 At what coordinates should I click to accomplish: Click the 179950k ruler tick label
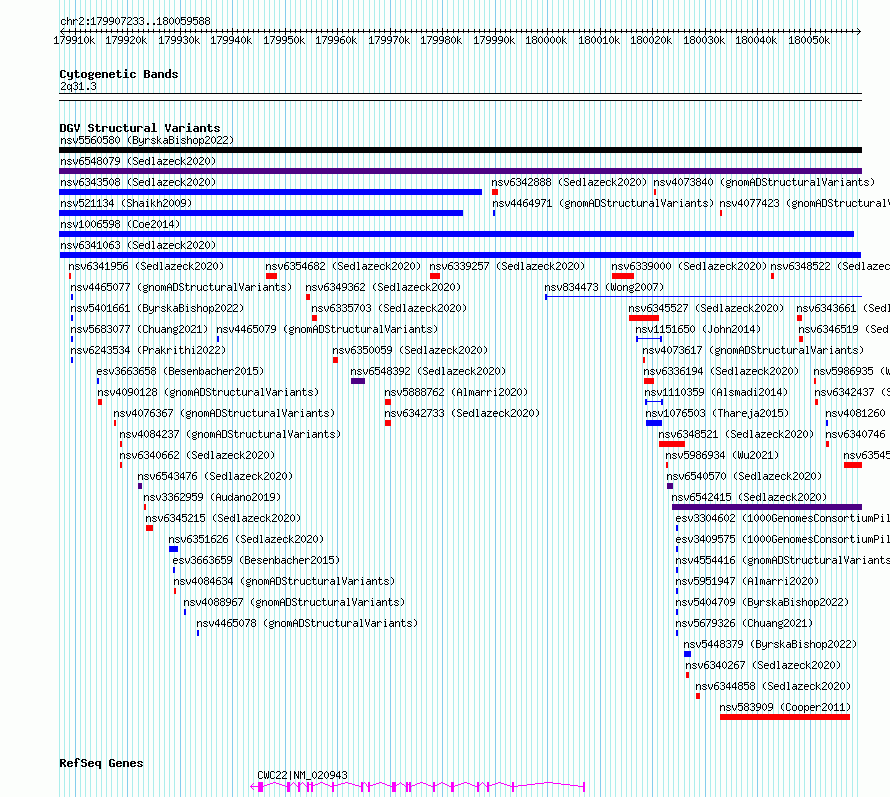284,40
